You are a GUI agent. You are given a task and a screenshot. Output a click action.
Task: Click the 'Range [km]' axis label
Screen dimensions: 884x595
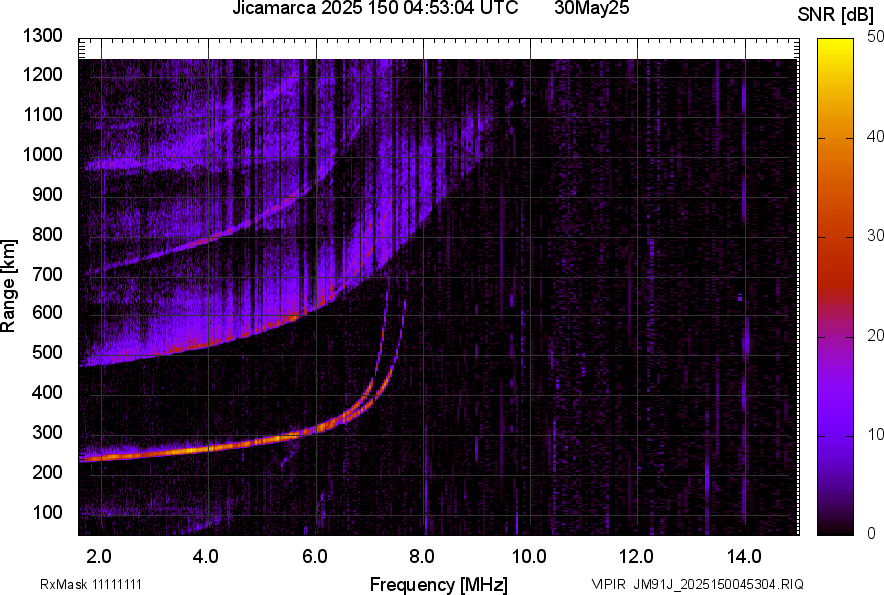pos(8,286)
